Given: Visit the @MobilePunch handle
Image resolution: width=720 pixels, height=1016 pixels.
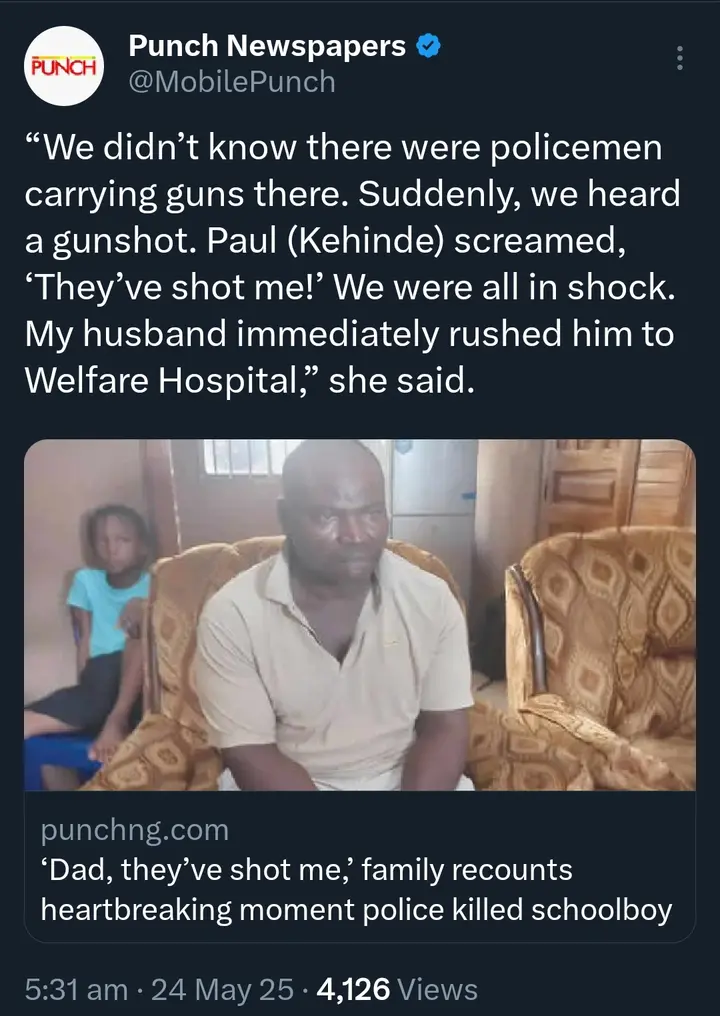Looking at the screenshot, I should pos(232,82).
